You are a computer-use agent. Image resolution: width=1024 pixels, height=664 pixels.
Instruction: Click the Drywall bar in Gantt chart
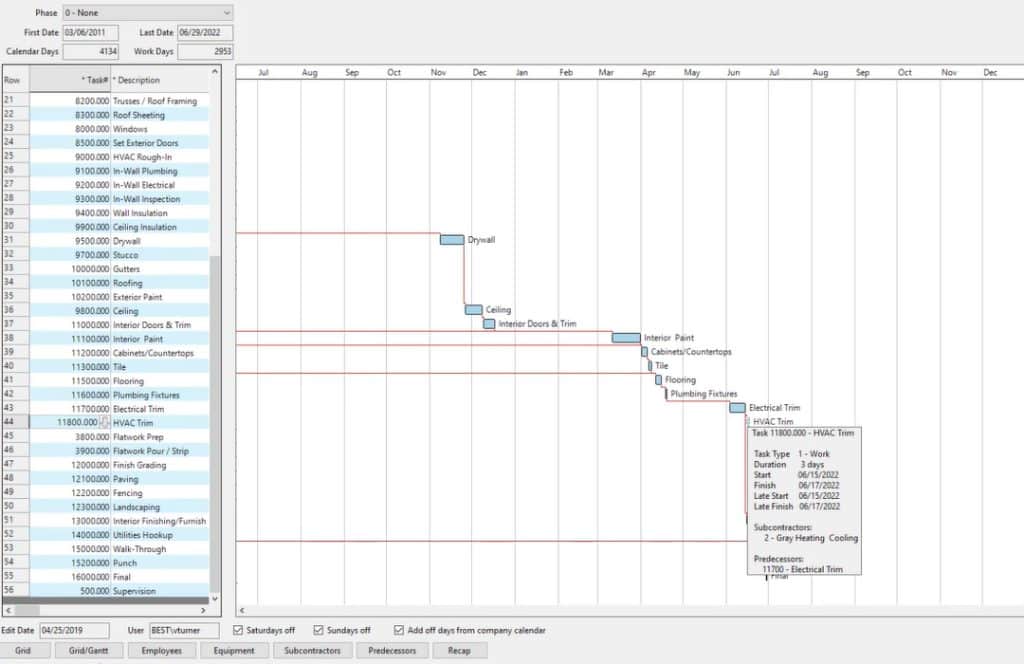coord(452,240)
